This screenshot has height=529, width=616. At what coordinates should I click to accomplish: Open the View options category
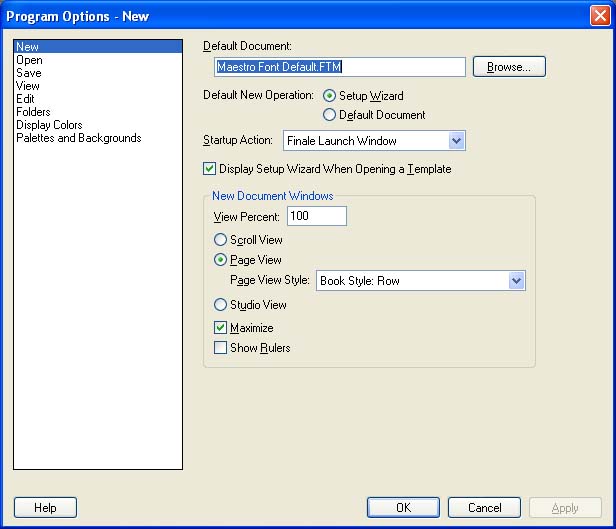27,86
